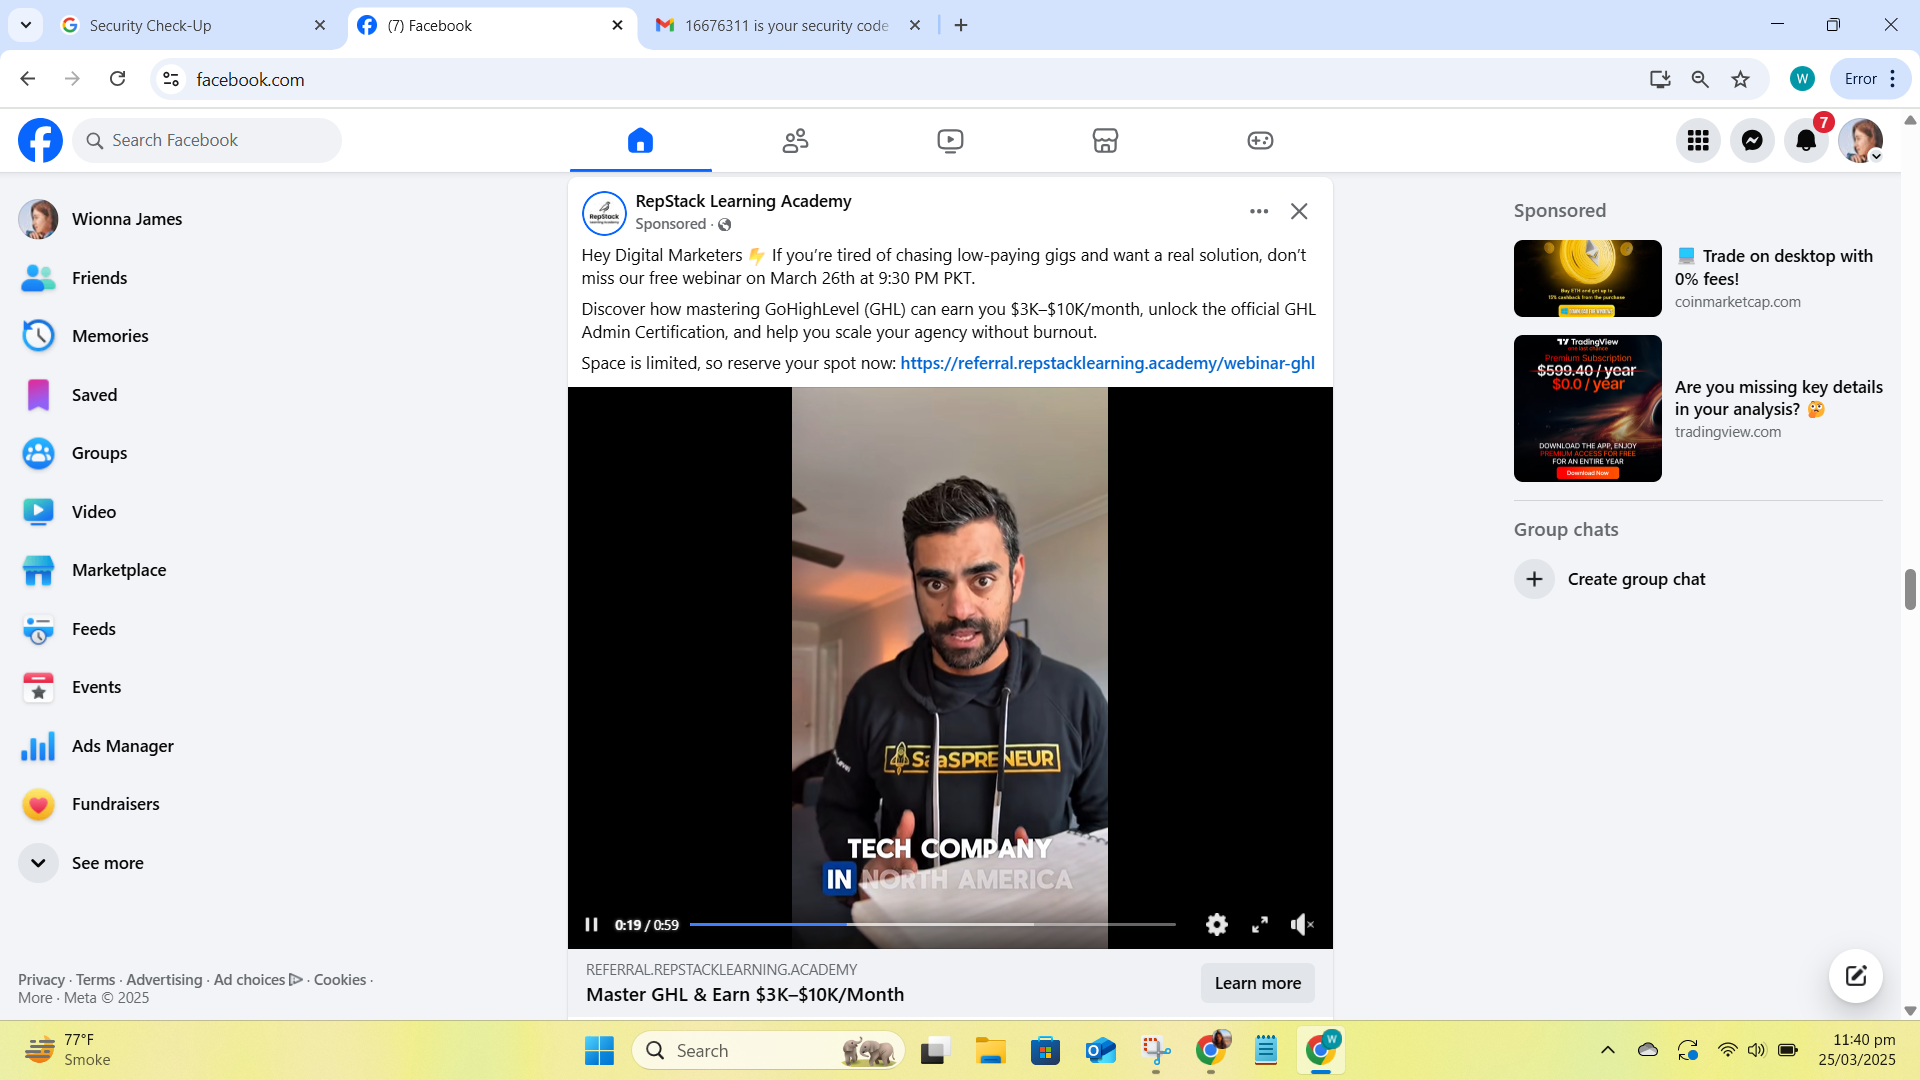Open Friends in the left sidebar
Screen dimensions: 1920x1080
[100, 278]
